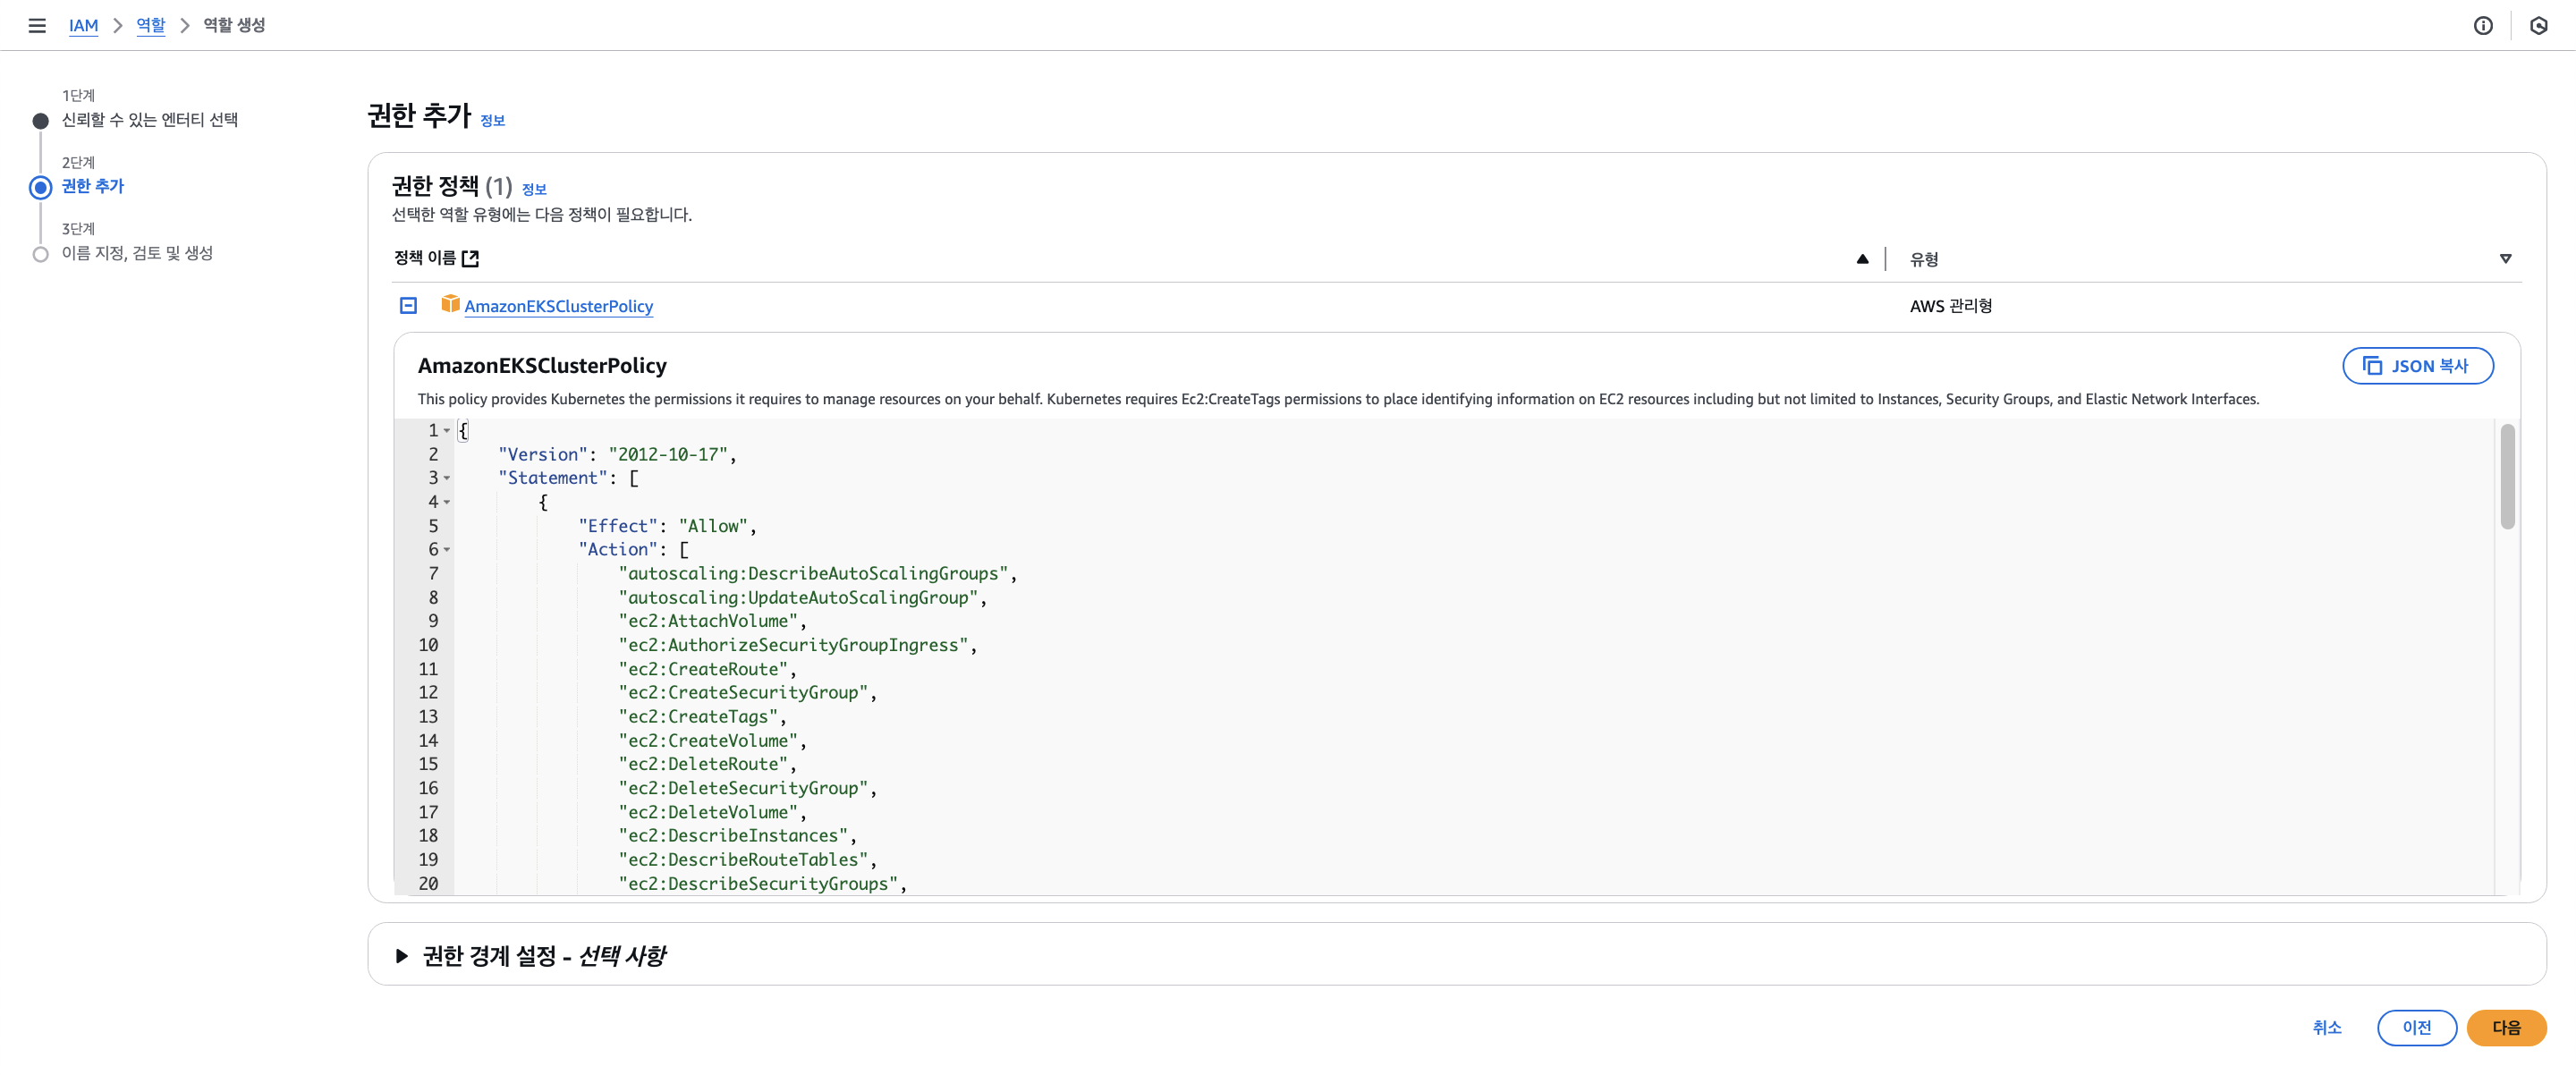Screen dimensions: 2576x1075
Task: Fold JSON line 3 Statement array
Action: (x=447, y=478)
